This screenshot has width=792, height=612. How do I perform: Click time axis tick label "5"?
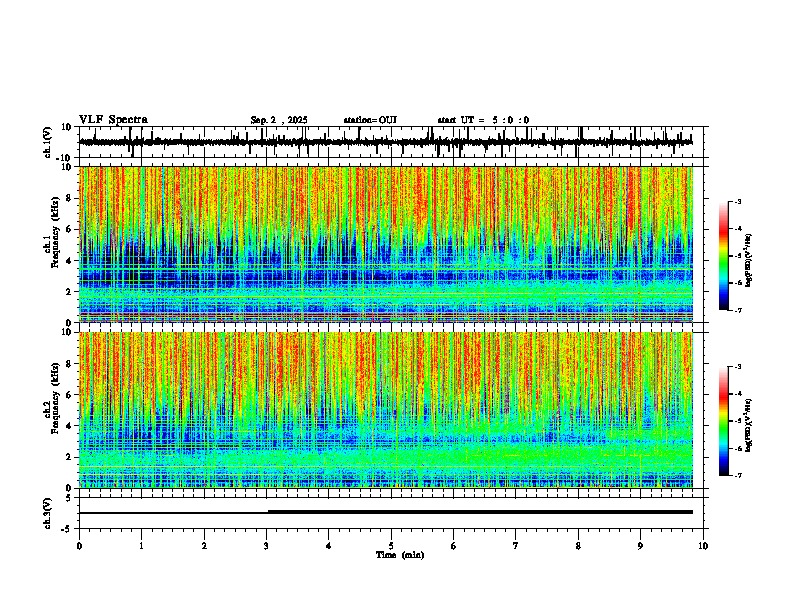(x=391, y=546)
